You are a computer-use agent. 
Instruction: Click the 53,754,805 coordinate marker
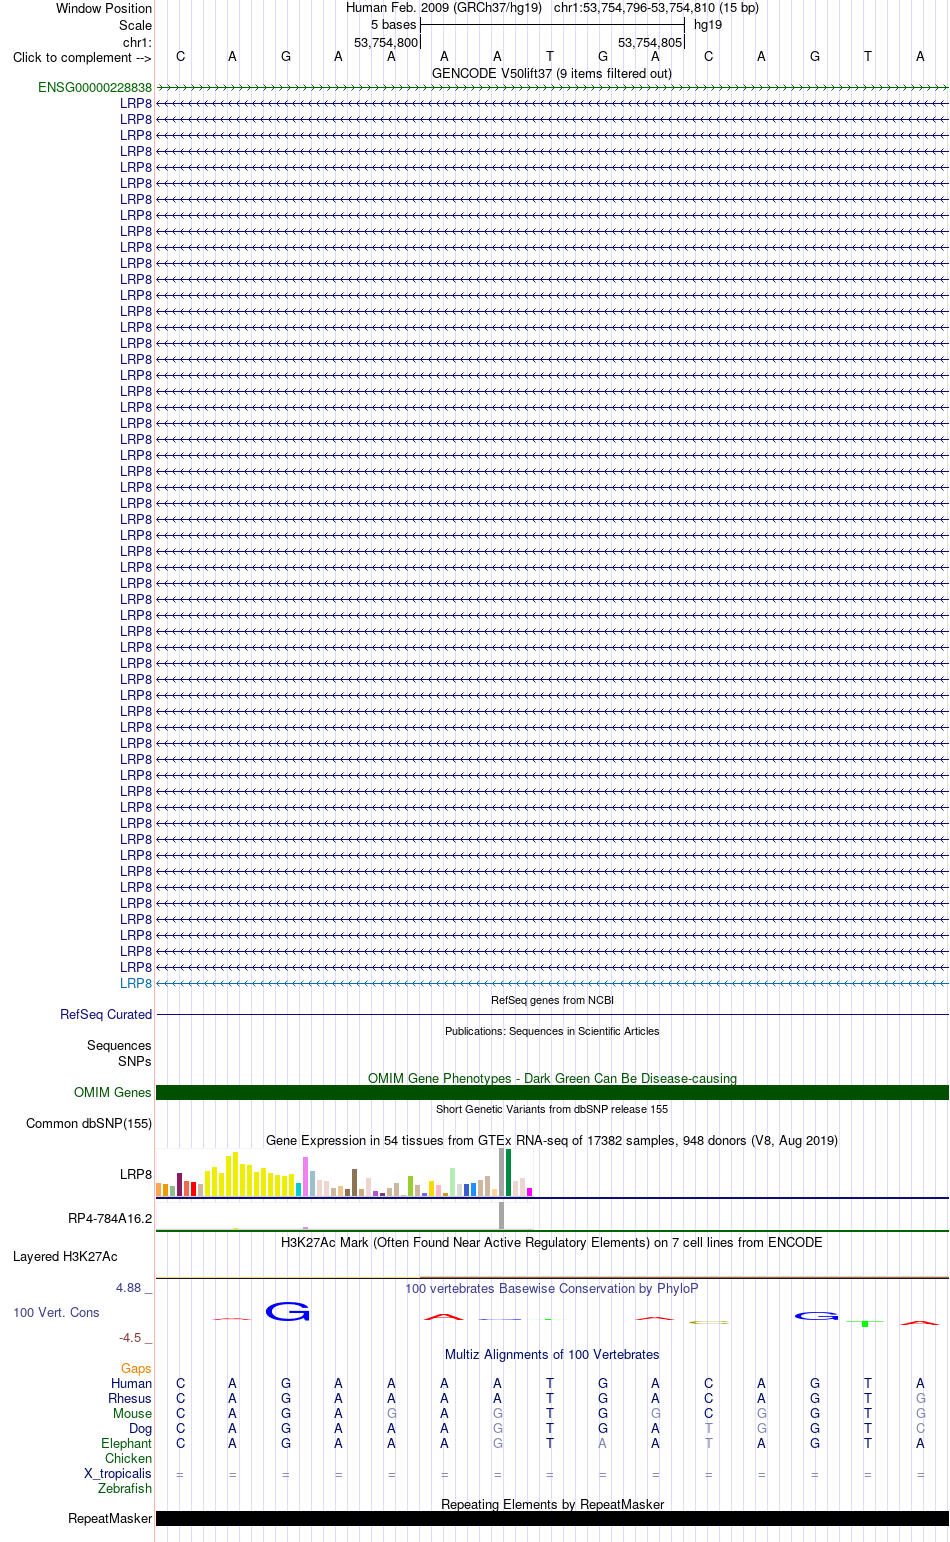click(650, 43)
